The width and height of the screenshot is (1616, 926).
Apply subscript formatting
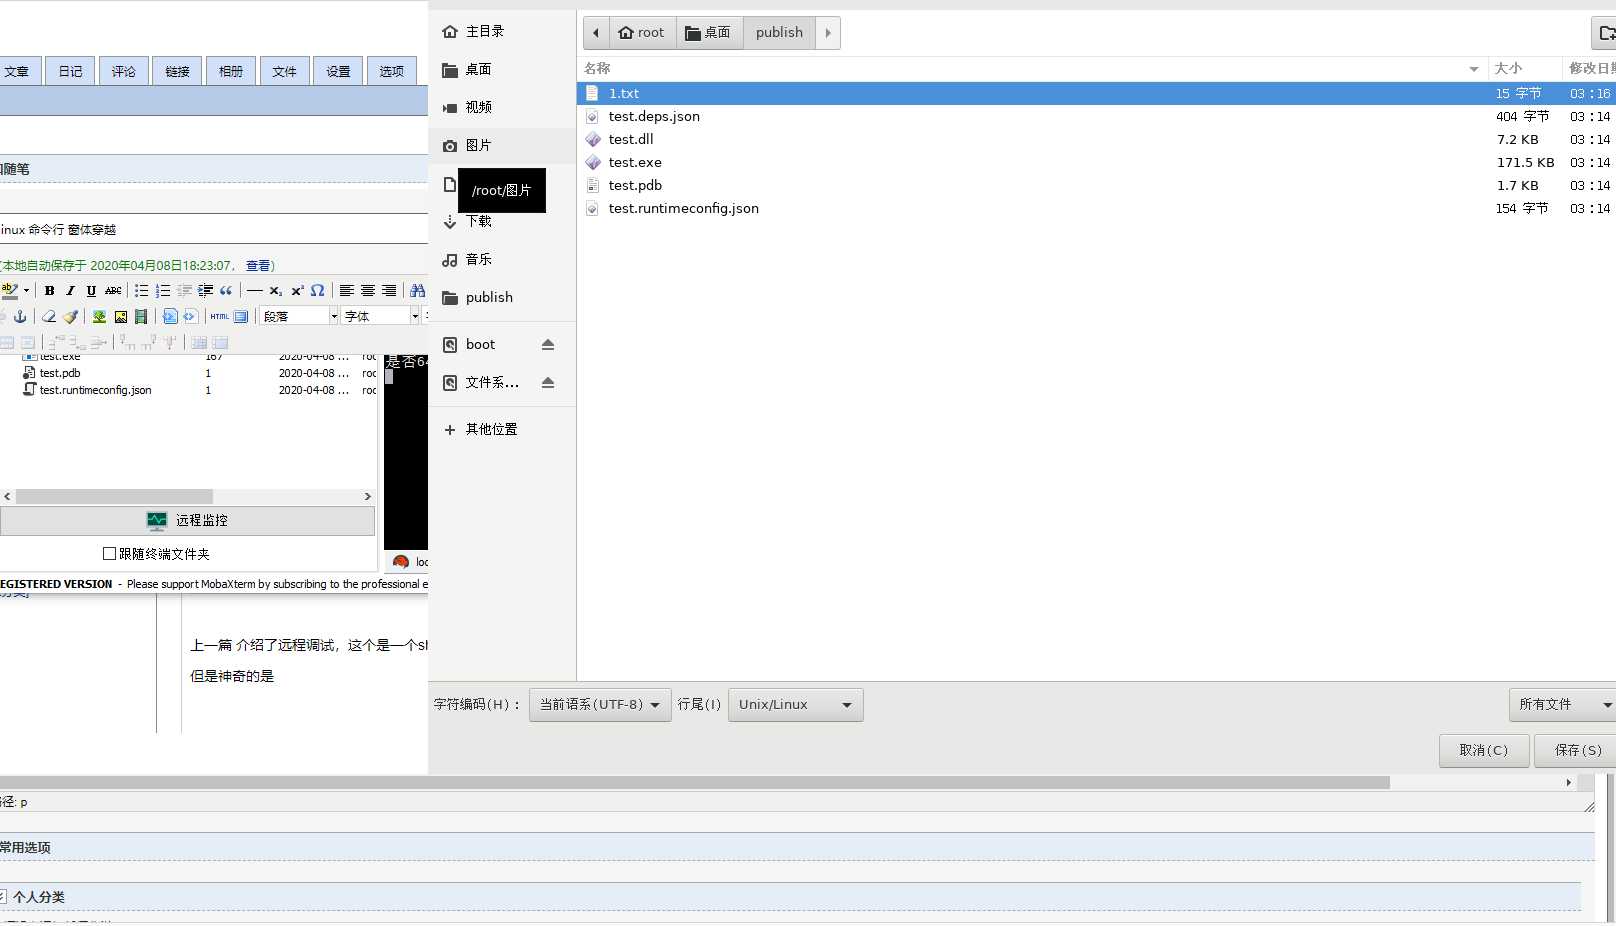tap(276, 291)
